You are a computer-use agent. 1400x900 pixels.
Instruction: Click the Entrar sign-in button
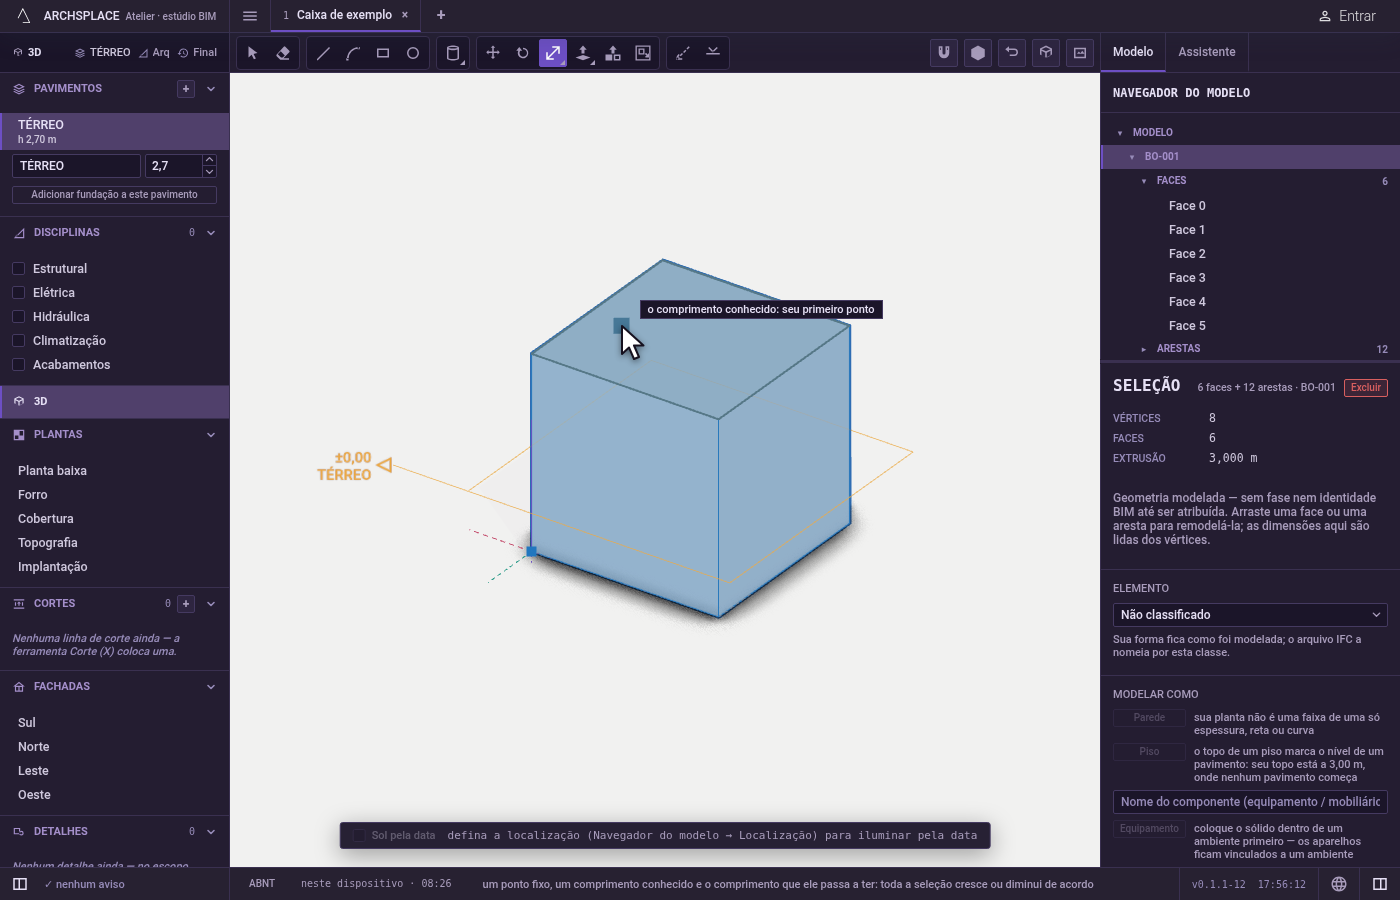tap(1347, 16)
